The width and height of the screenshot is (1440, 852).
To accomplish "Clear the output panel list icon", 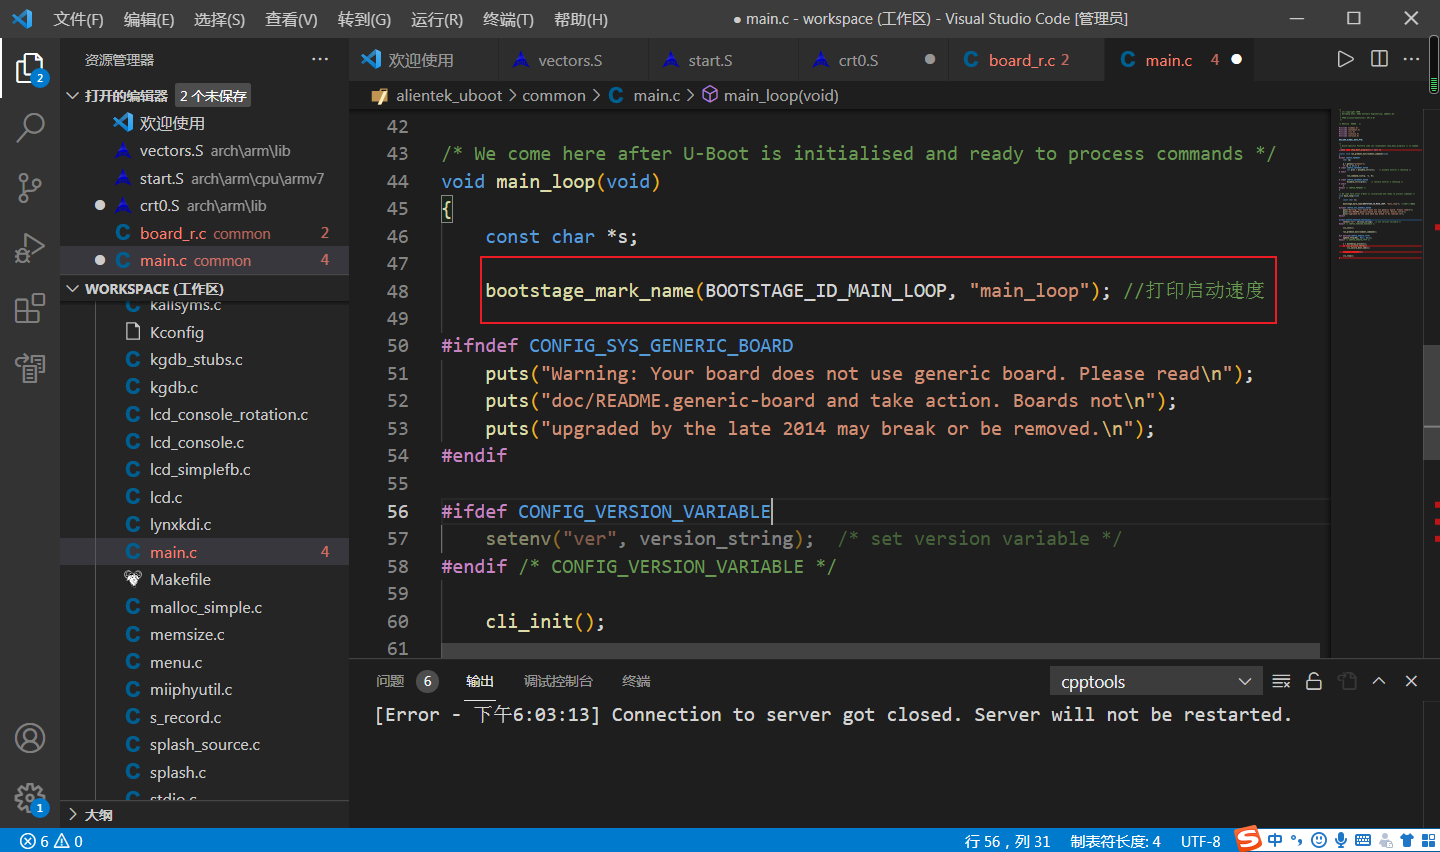I will click(x=1281, y=681).
